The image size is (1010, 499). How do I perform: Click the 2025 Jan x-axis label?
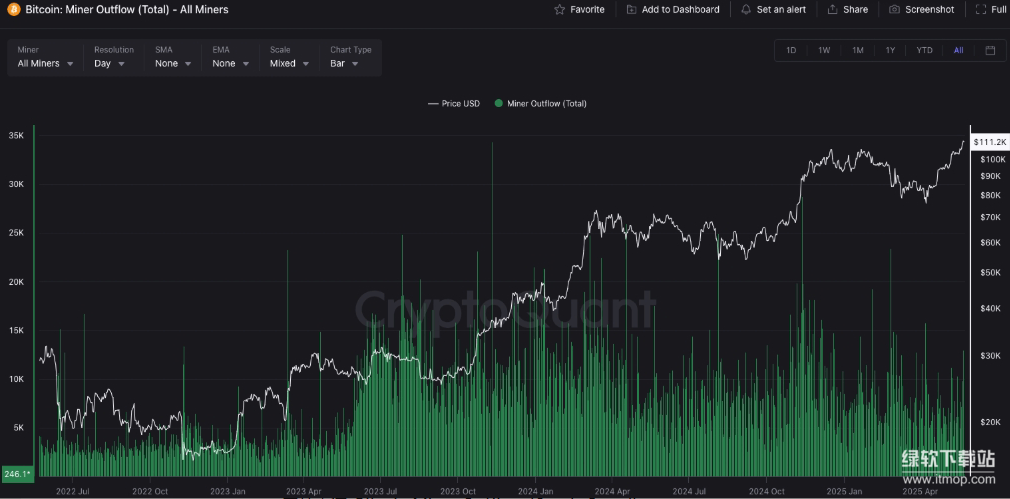pos(844,491)
